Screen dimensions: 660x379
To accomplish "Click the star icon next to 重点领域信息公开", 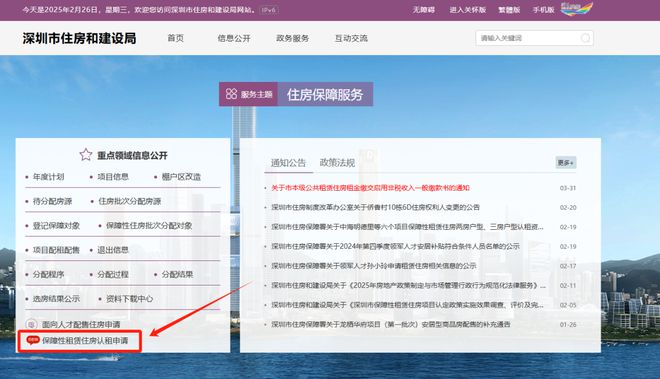I will (86, 155).
